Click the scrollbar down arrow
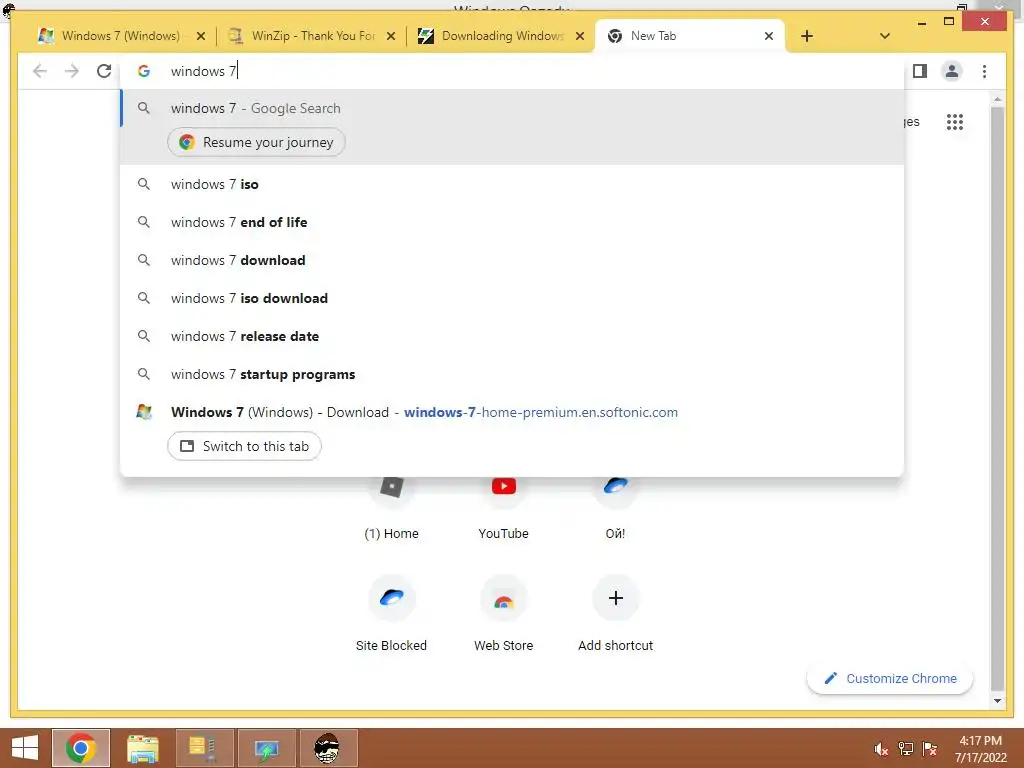The width and height of the screenshot is (1024, 768). point(997,701)
